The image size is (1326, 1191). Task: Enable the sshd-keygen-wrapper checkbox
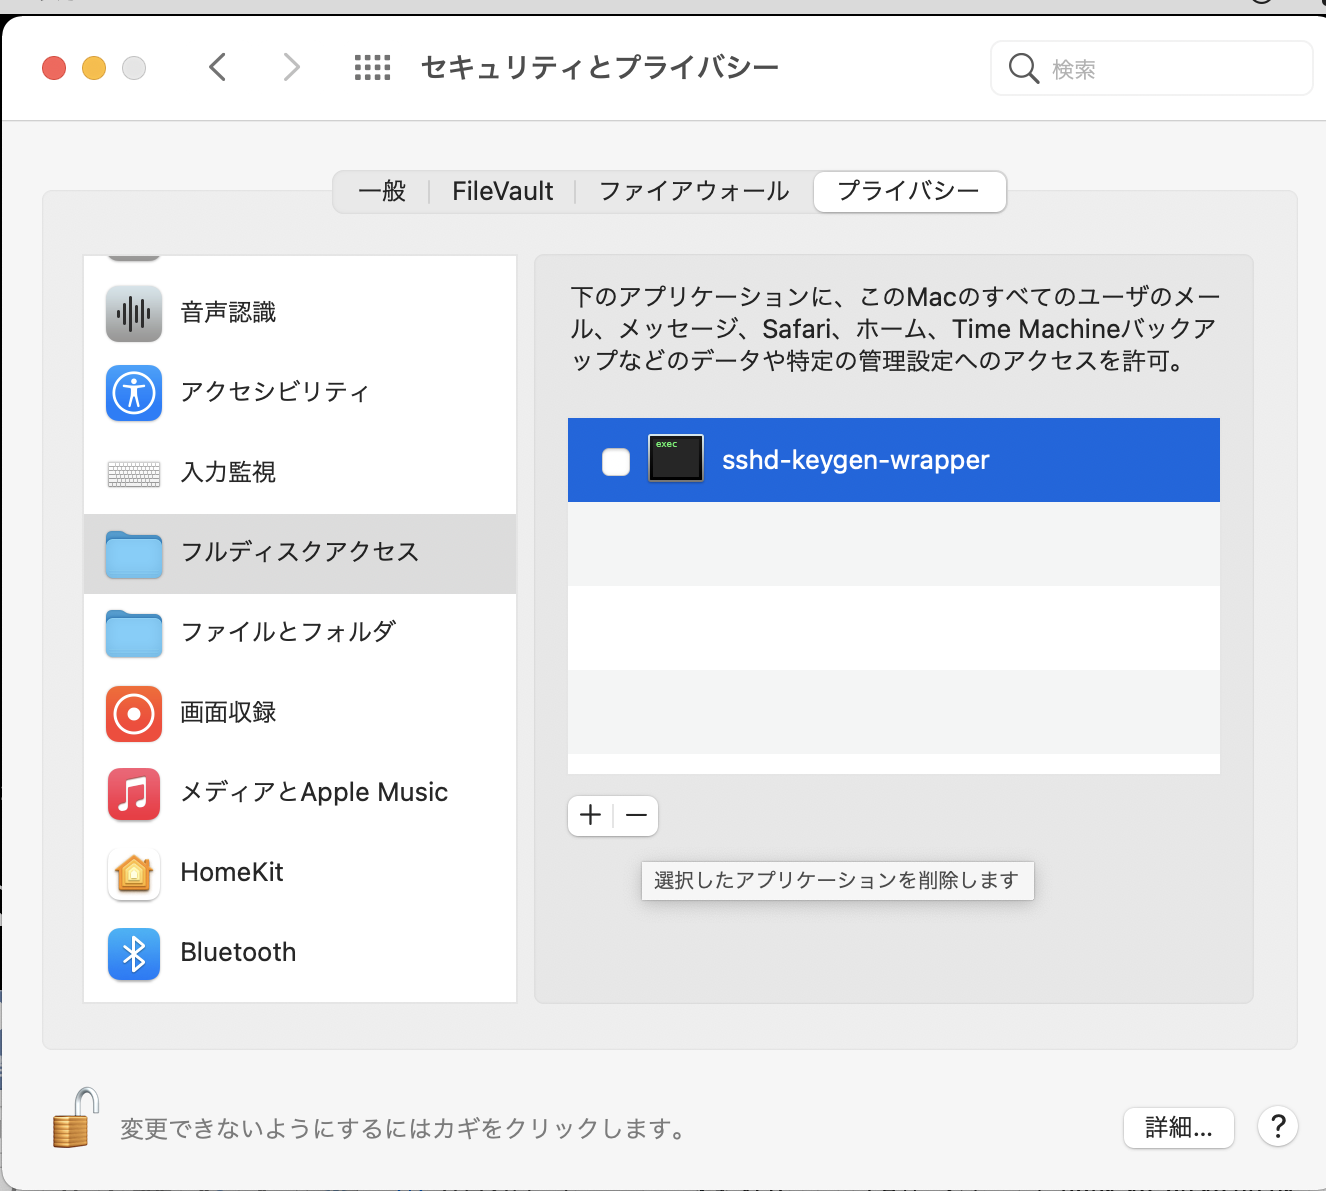click(x=616, y=461)
